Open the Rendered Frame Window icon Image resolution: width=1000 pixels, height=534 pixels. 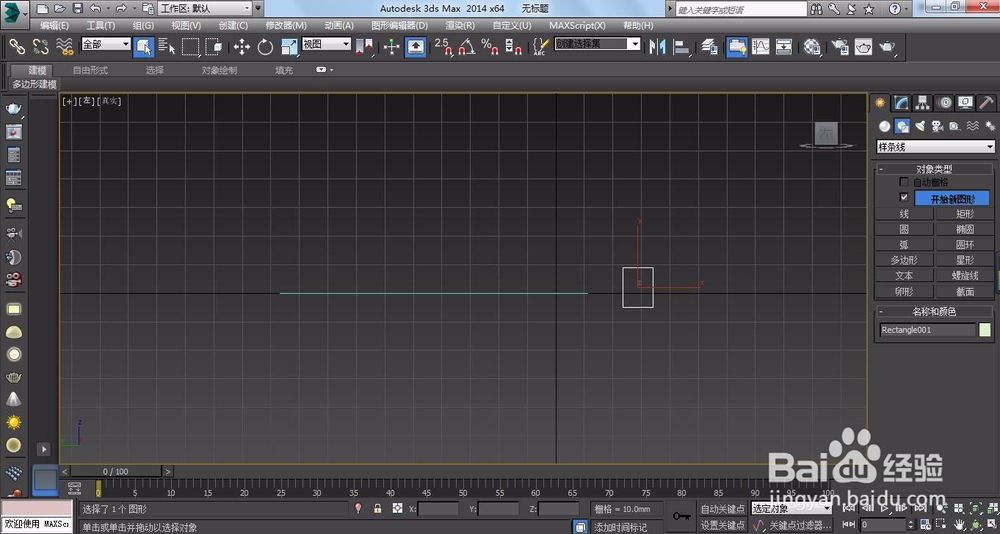tap(864, 47)
